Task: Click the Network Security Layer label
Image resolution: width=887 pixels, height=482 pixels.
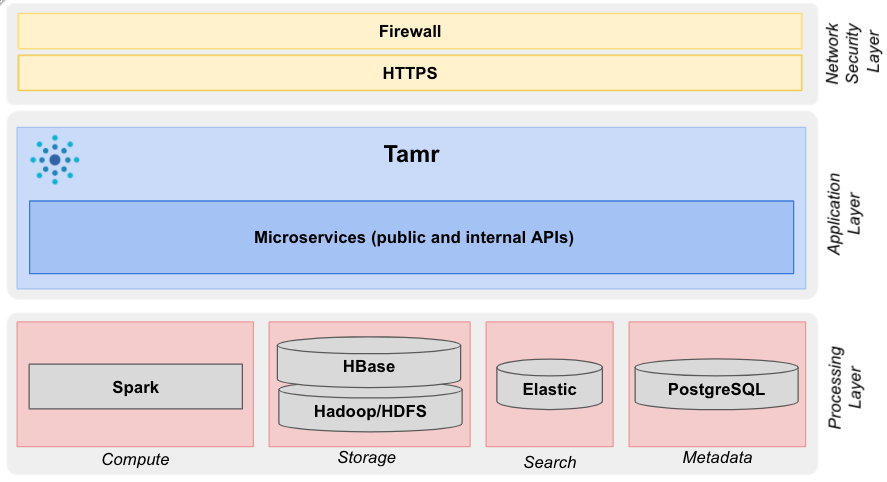Action: tap(852, 53)
